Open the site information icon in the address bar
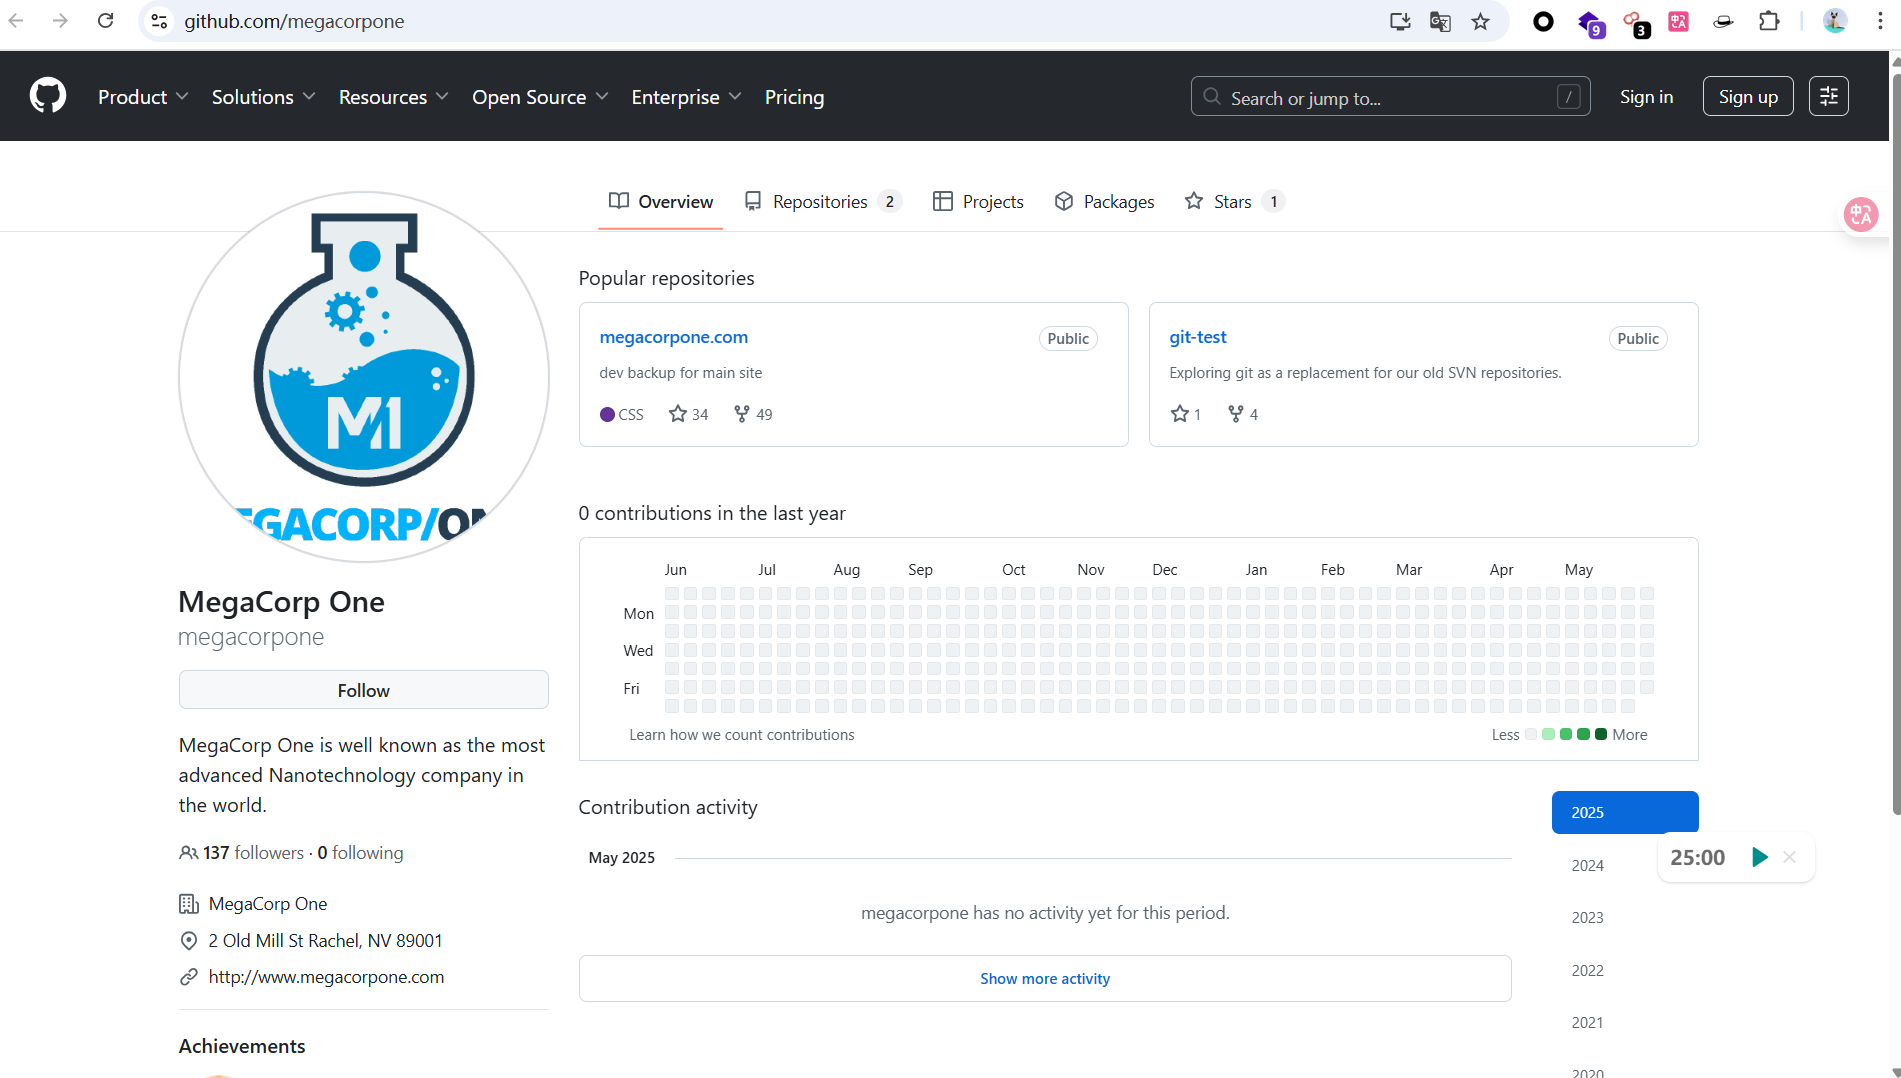This screenshot has width=1901, height=1078. tap(159, 21)
